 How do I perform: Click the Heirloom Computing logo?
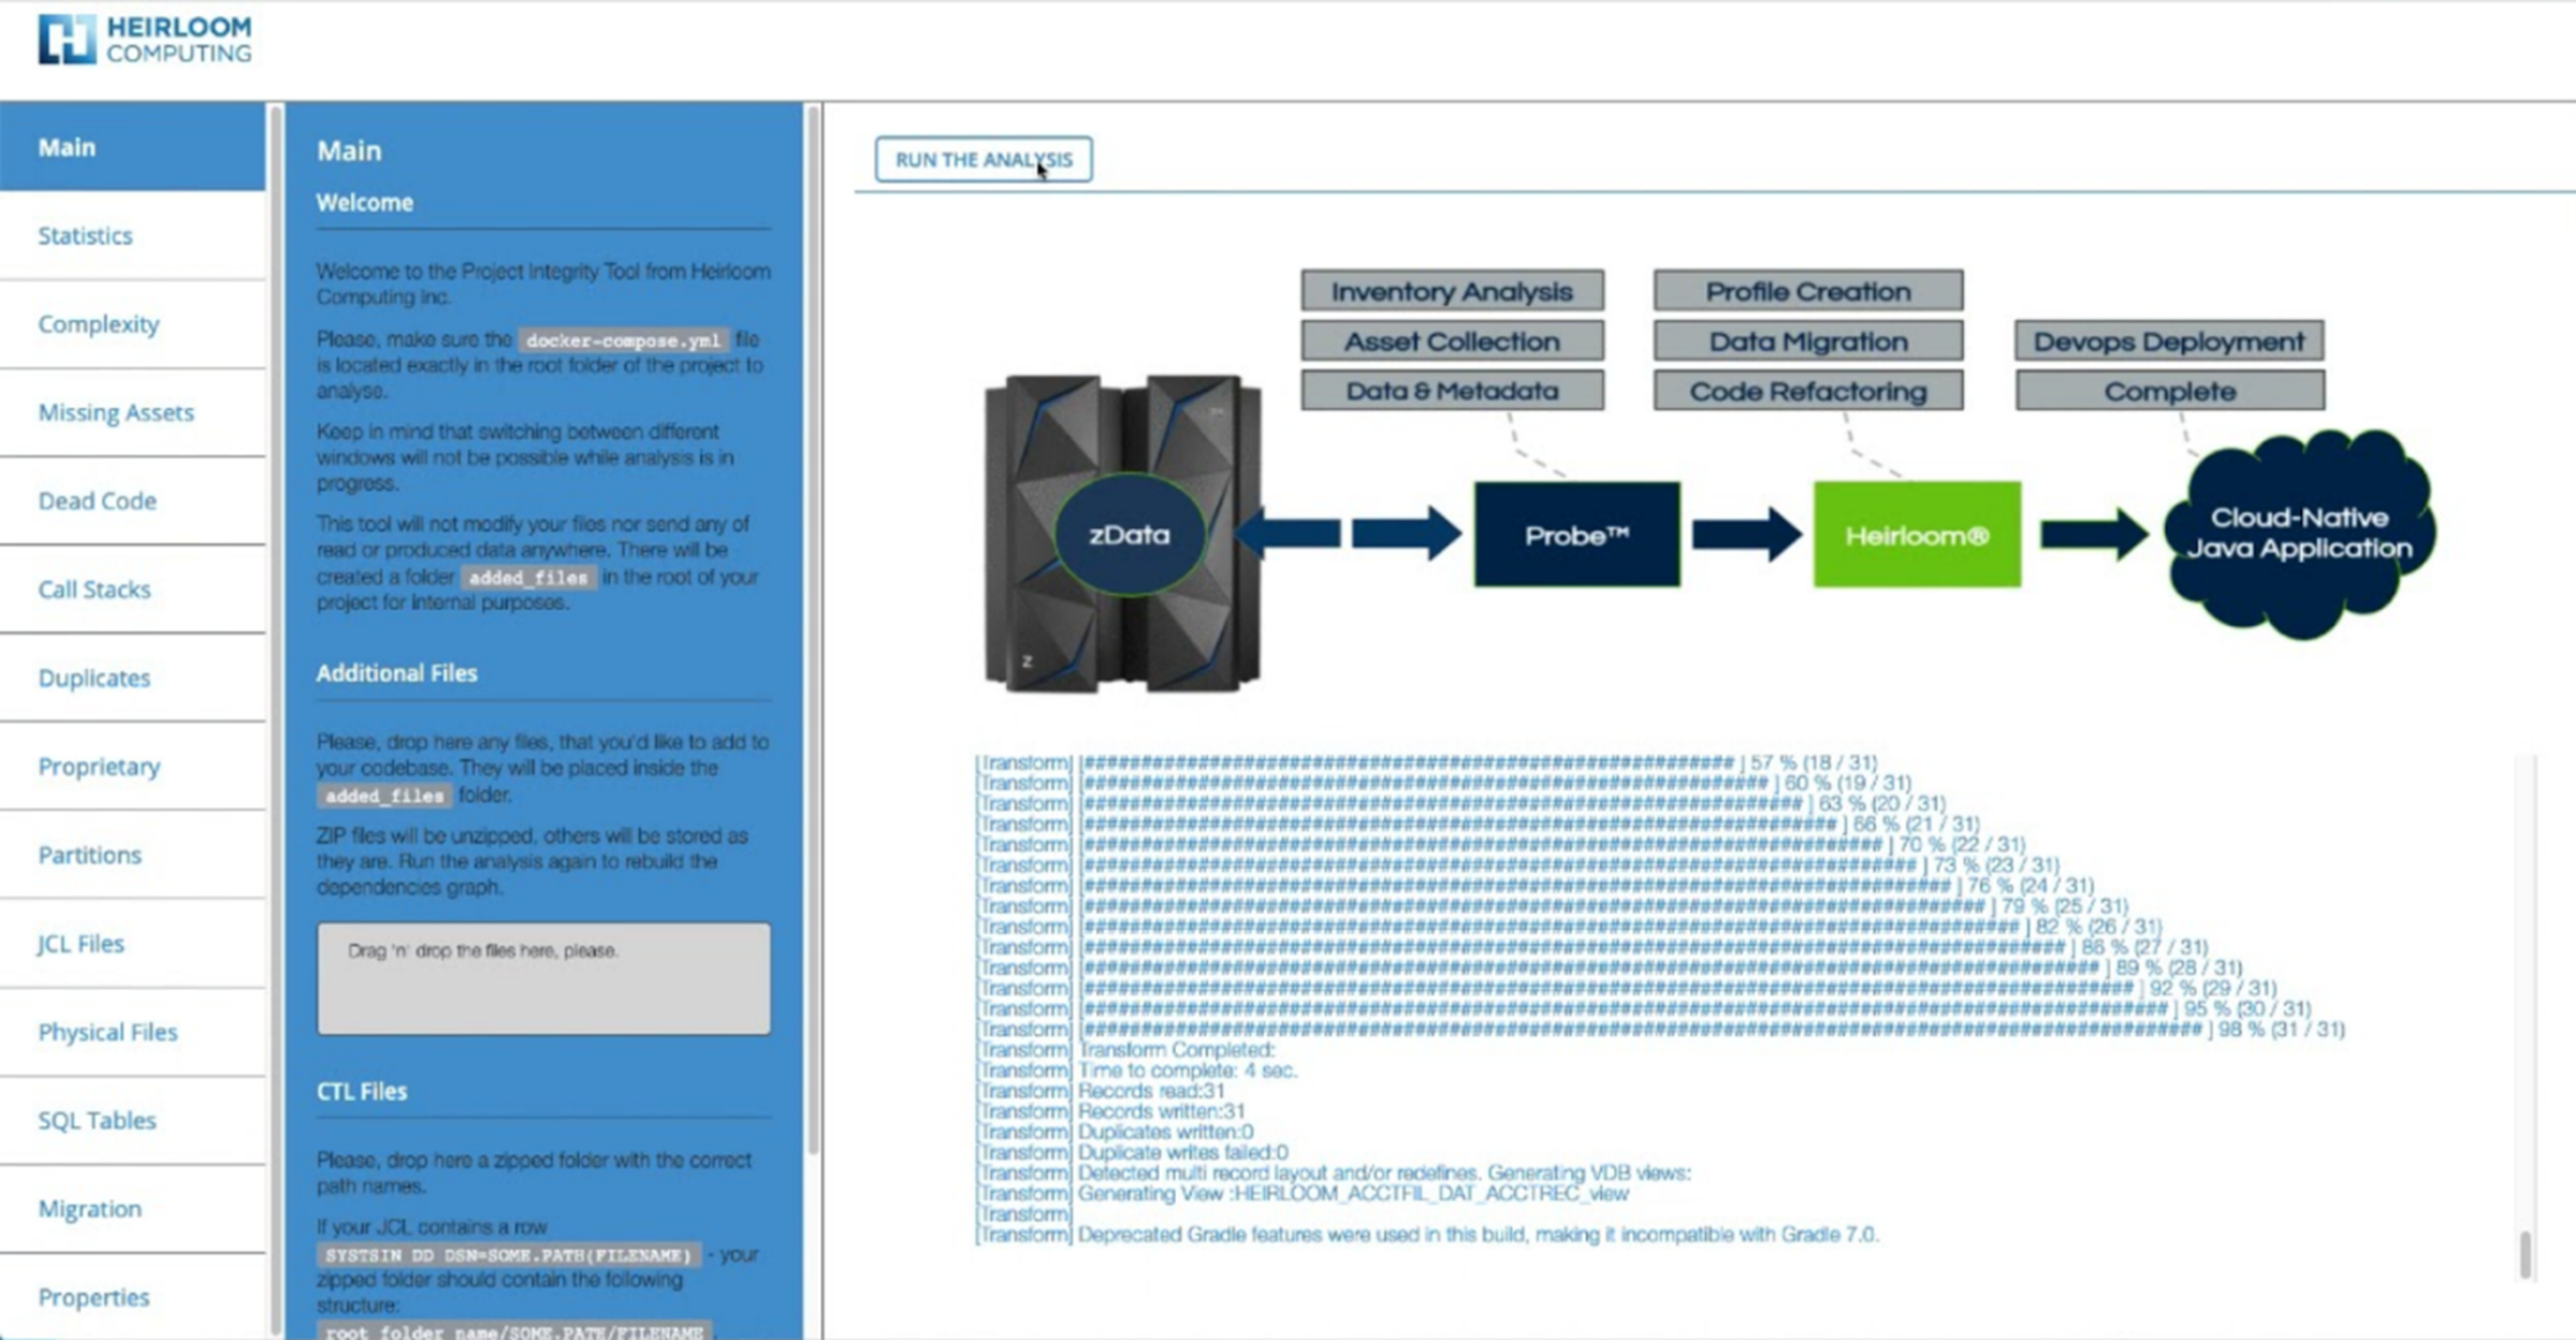[145, 40]
